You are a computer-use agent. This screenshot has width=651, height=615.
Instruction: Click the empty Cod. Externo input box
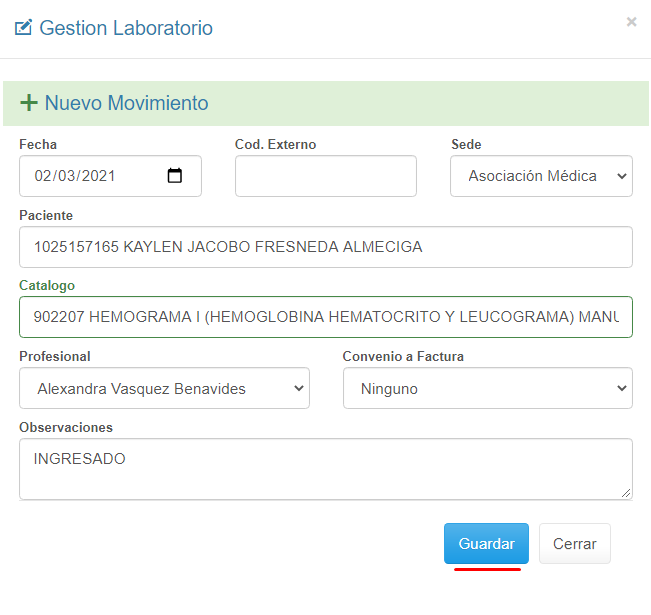pos(325,176)
